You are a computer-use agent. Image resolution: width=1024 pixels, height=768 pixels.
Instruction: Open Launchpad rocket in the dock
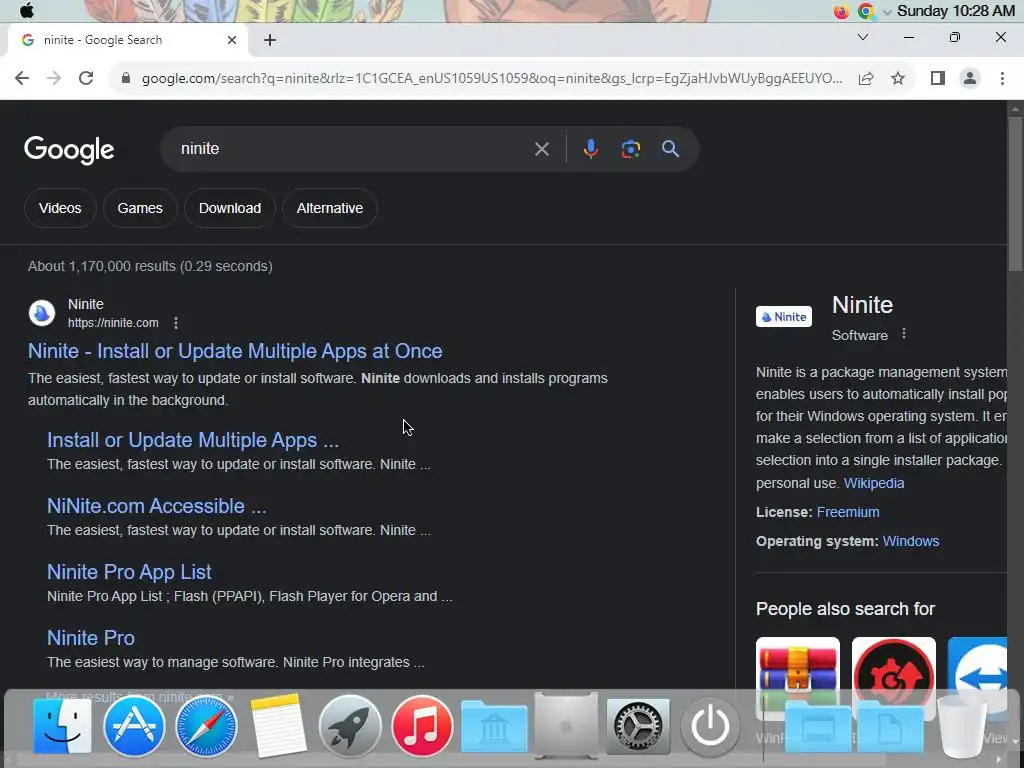click(x=349, y=726)
